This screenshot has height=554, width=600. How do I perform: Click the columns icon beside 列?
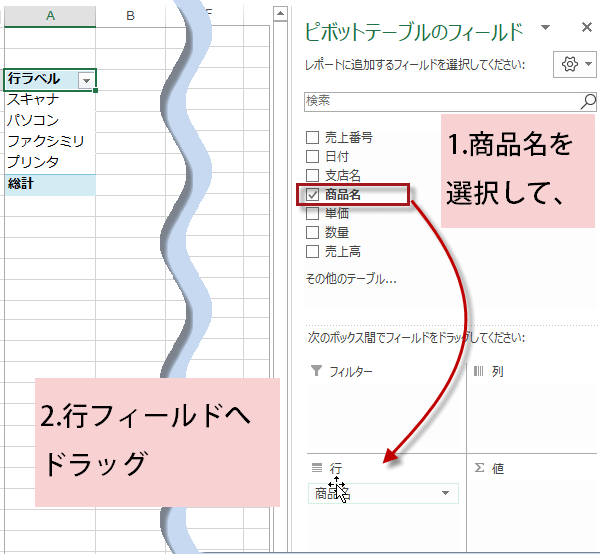click(478, 372)
